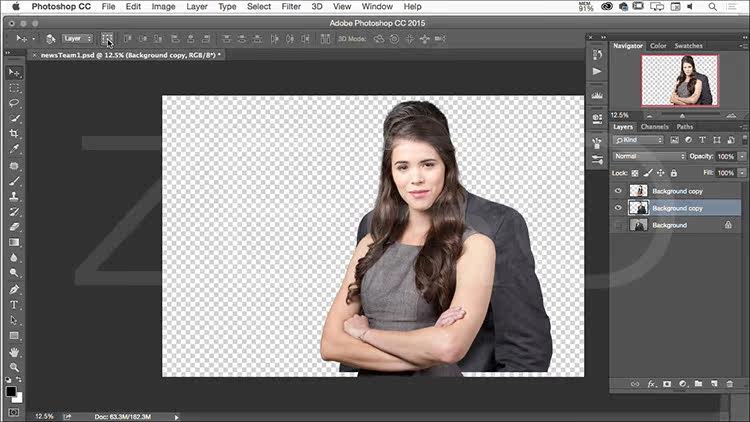Switch to the Channels tab

click(x=654, y=127)
